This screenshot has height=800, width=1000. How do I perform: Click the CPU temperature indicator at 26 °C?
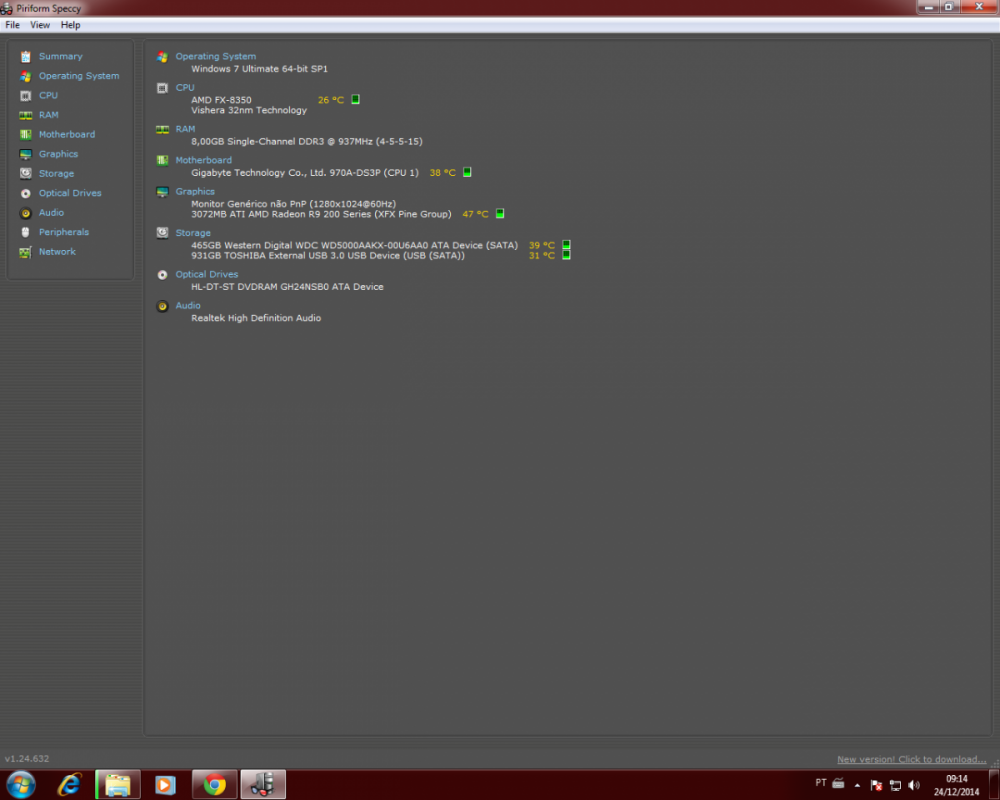pos(331,100)
